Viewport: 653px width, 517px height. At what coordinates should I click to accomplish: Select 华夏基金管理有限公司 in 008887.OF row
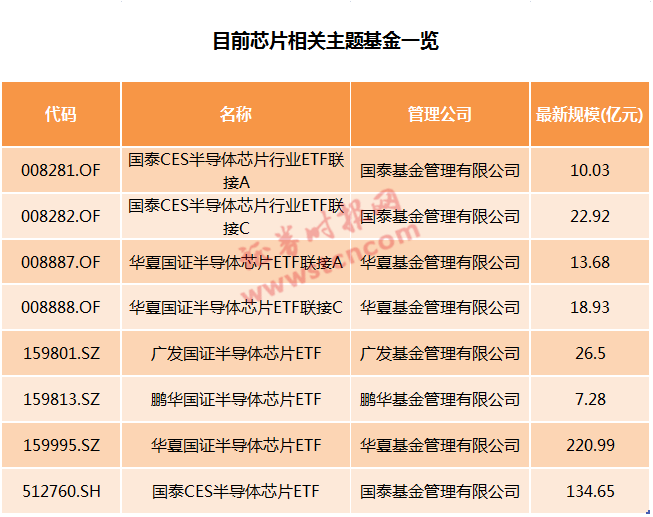tap(440, 262)
